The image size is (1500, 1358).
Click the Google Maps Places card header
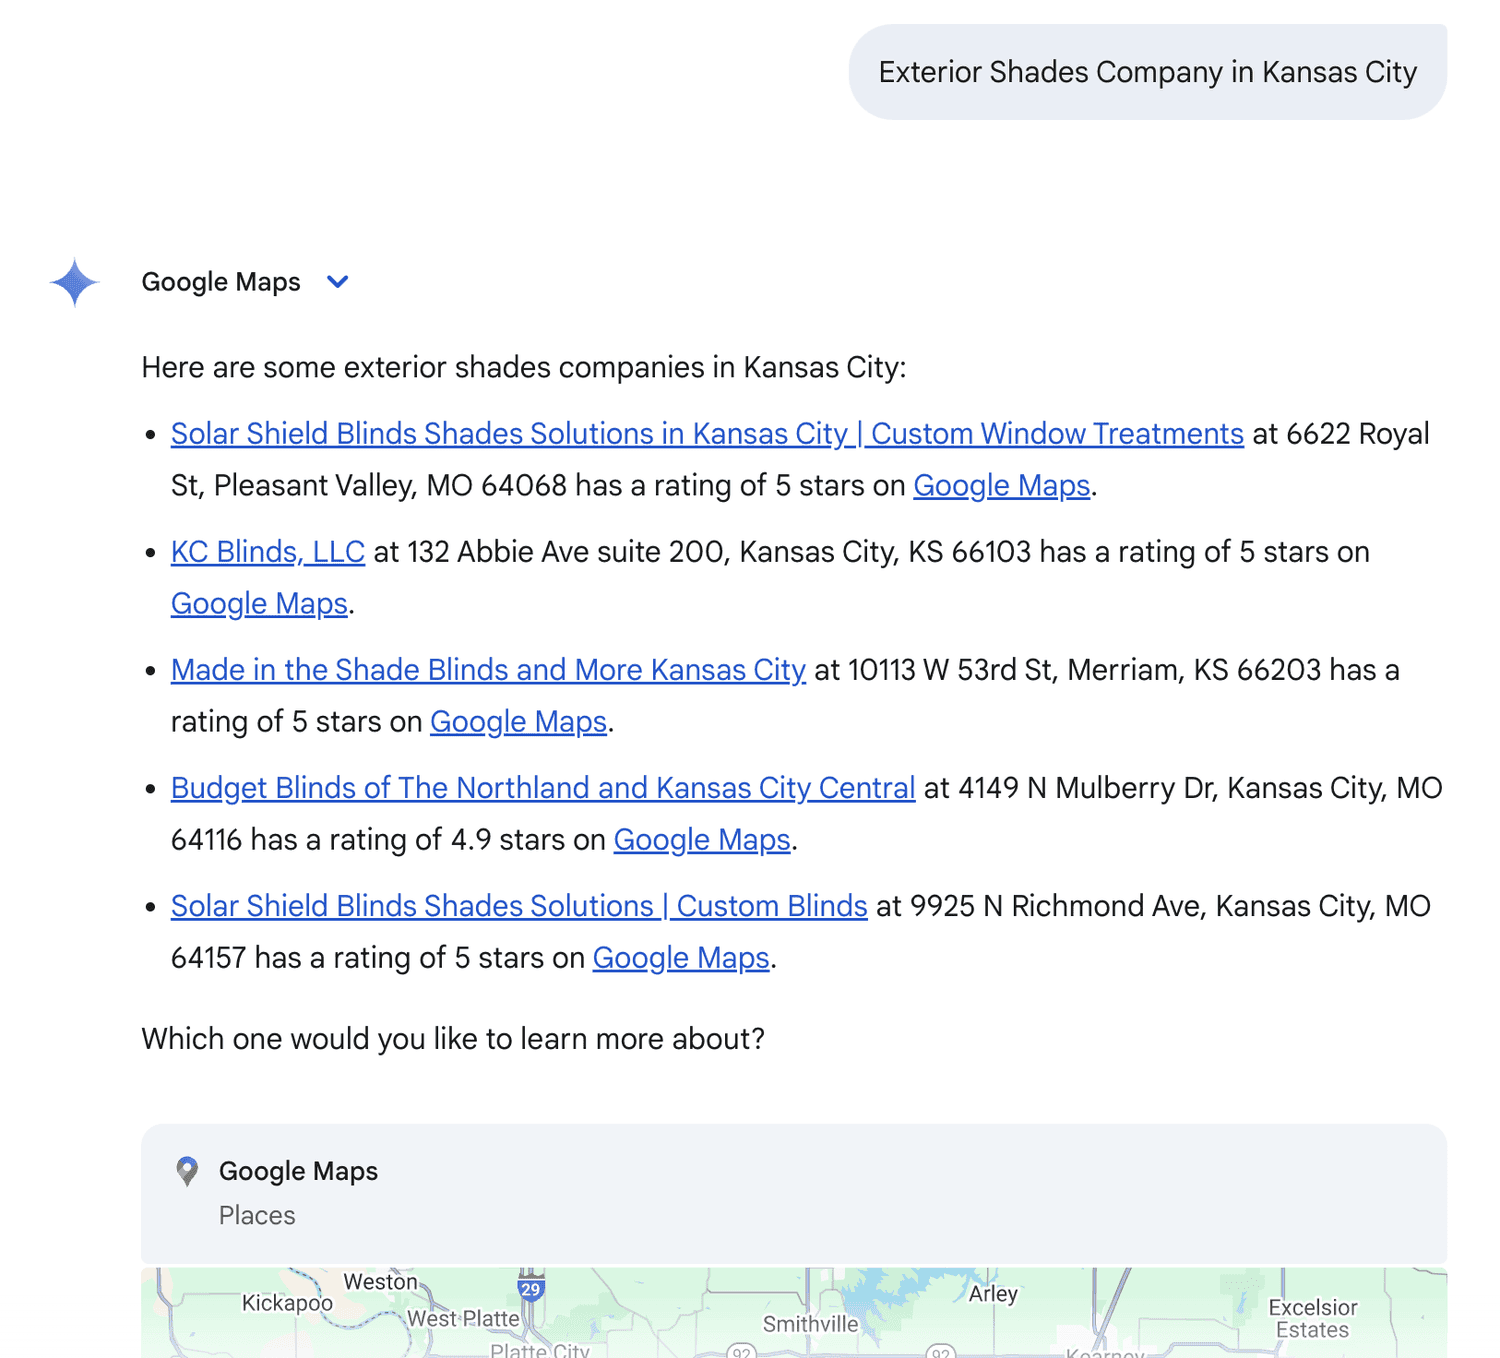[x=794, y=1193]
